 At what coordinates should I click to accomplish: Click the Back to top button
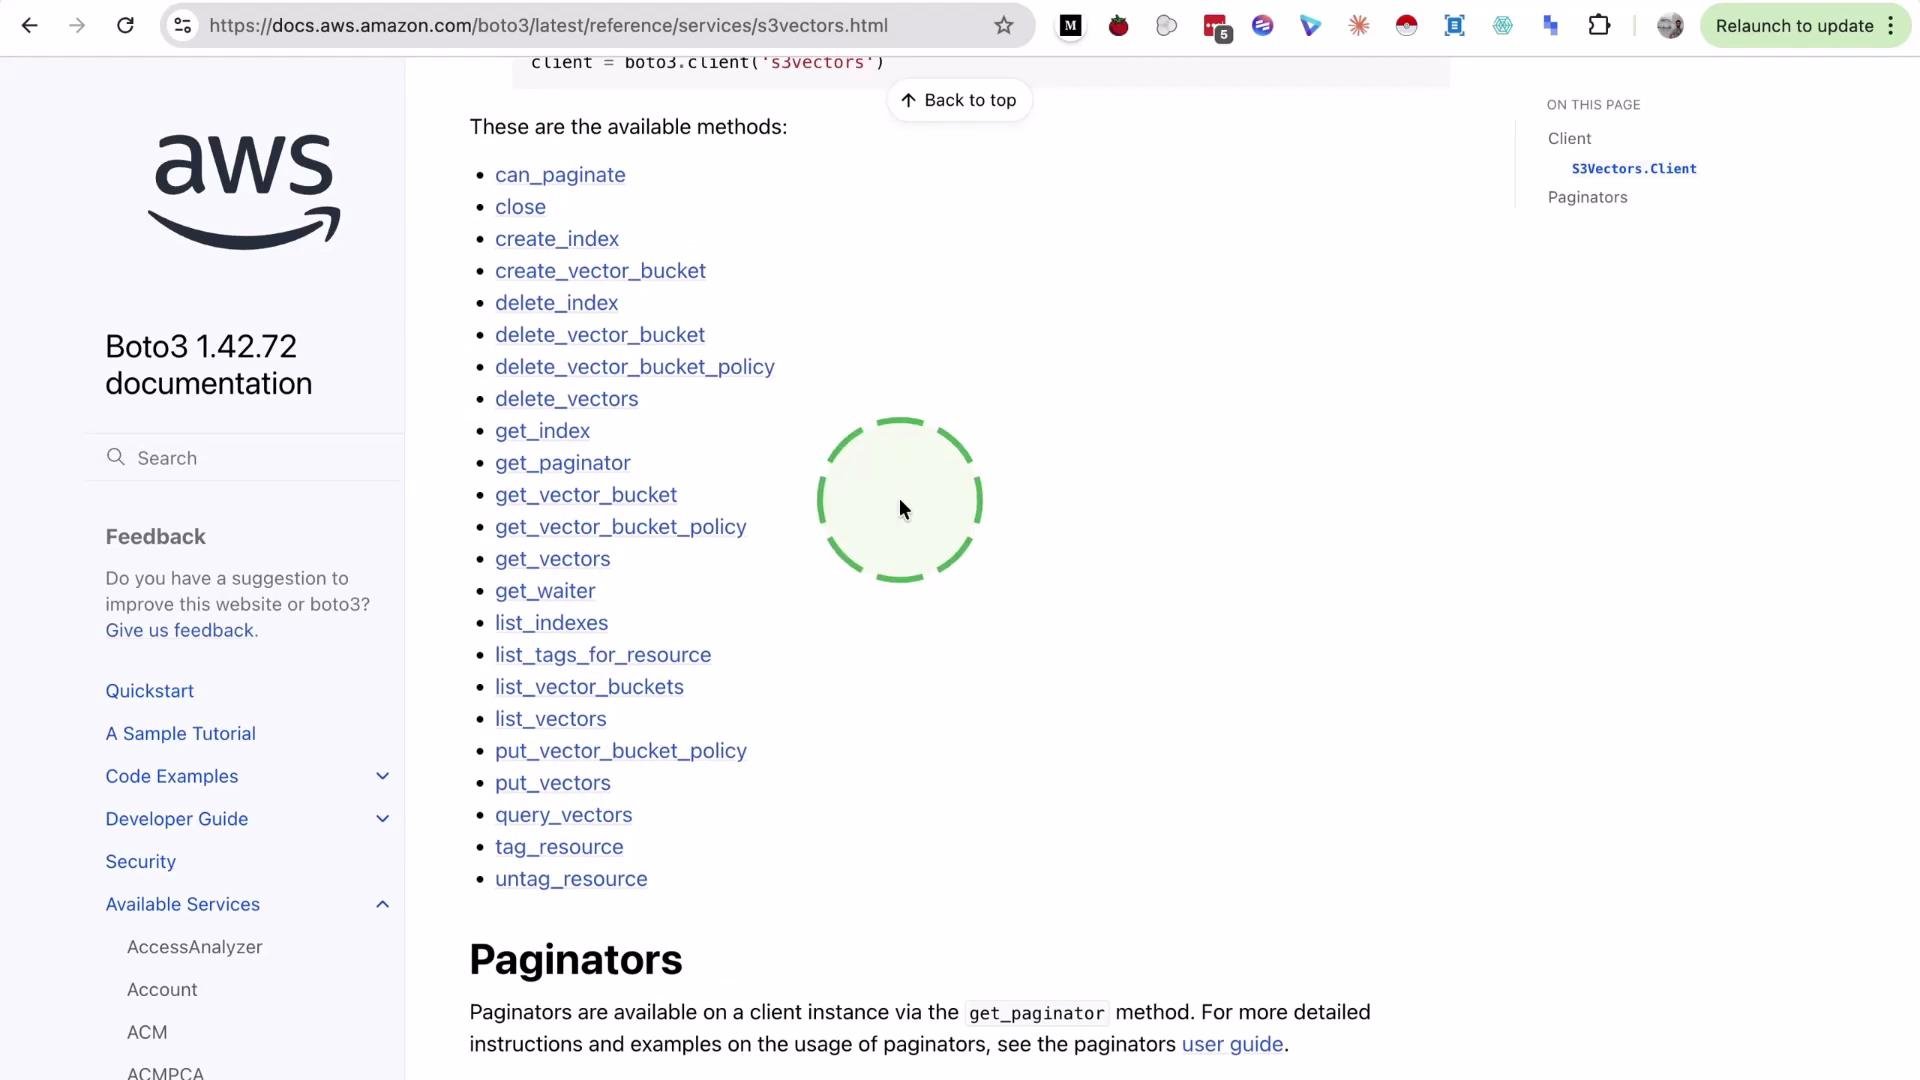[958, 100]
